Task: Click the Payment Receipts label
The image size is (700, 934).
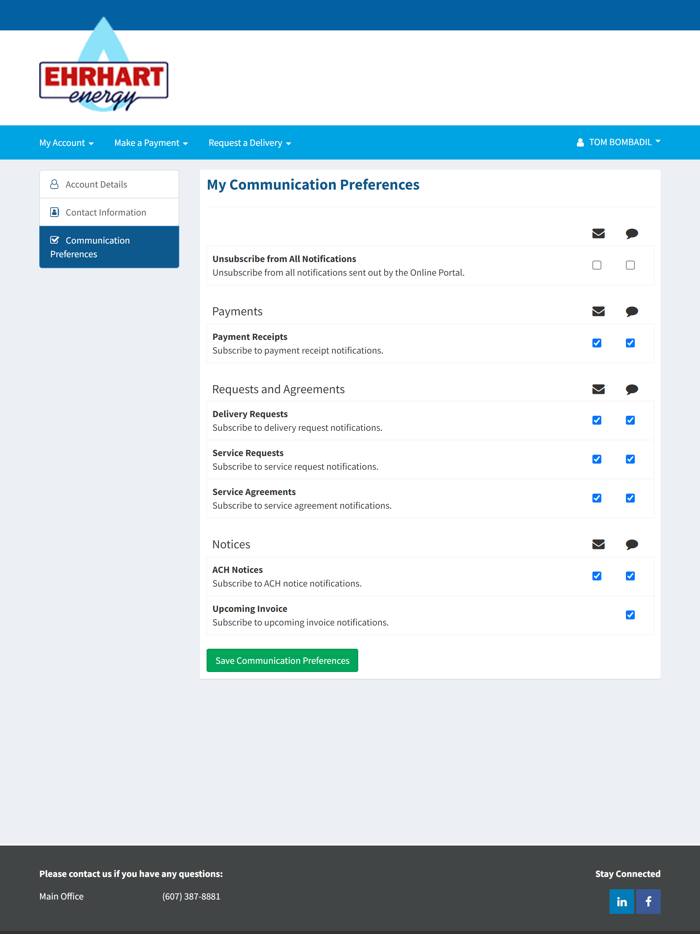Action: tap(250, 337)
